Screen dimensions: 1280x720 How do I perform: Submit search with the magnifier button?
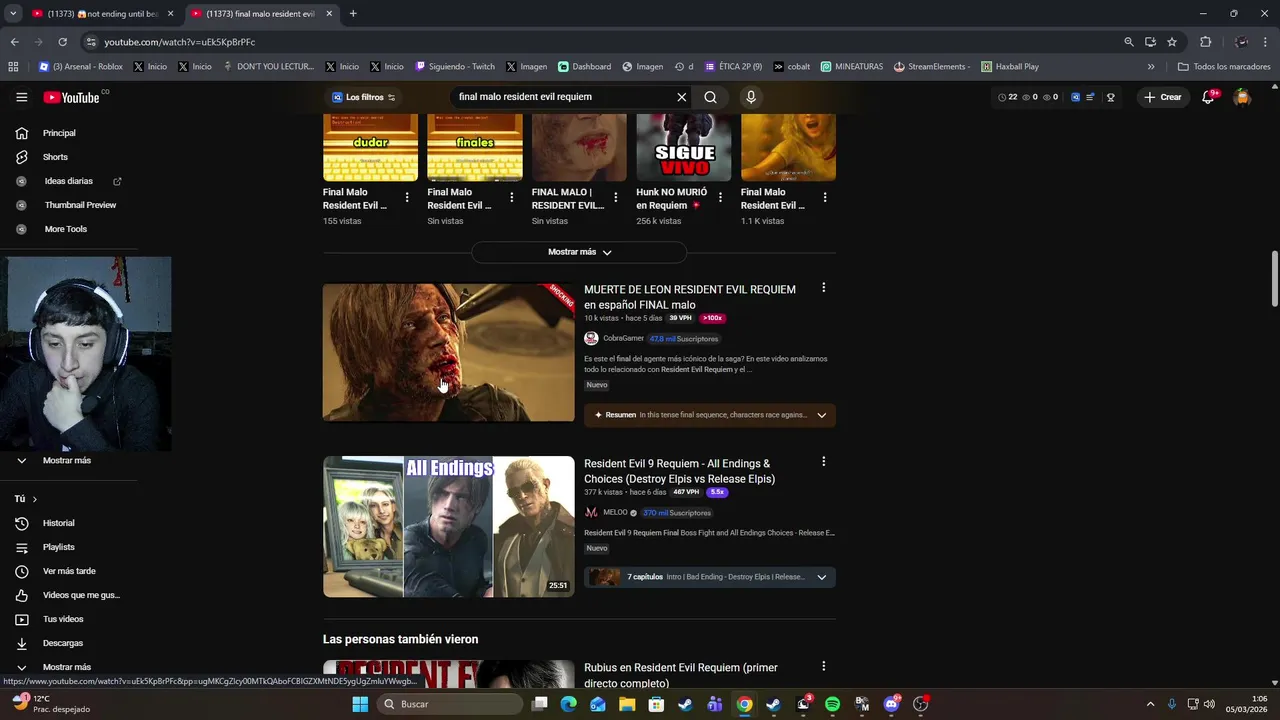710,97
